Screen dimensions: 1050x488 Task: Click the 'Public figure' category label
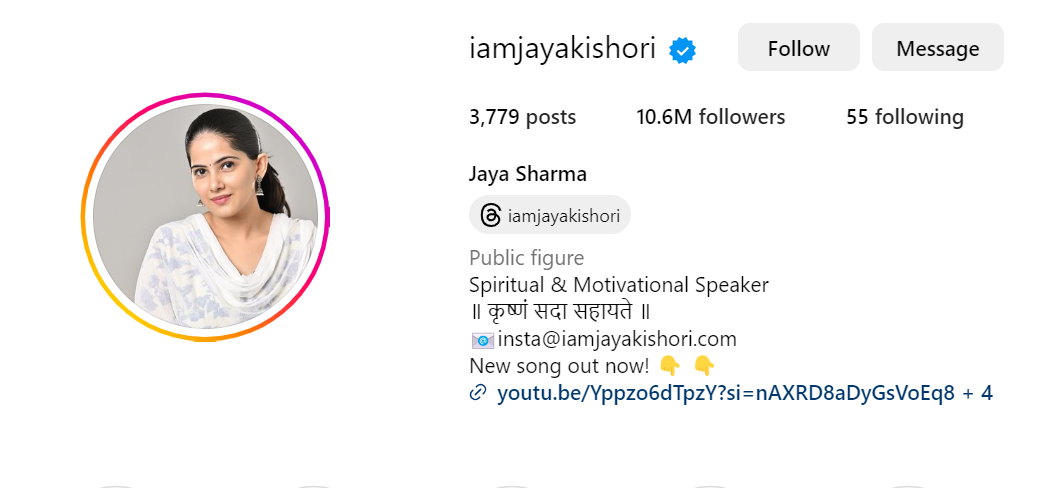[526, 258]
